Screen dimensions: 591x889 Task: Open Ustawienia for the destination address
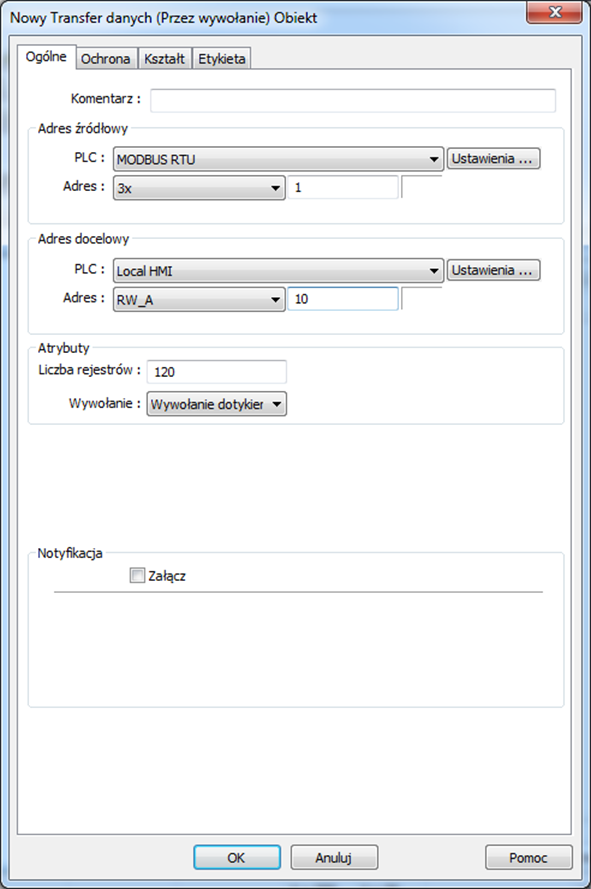click(493, 270)
